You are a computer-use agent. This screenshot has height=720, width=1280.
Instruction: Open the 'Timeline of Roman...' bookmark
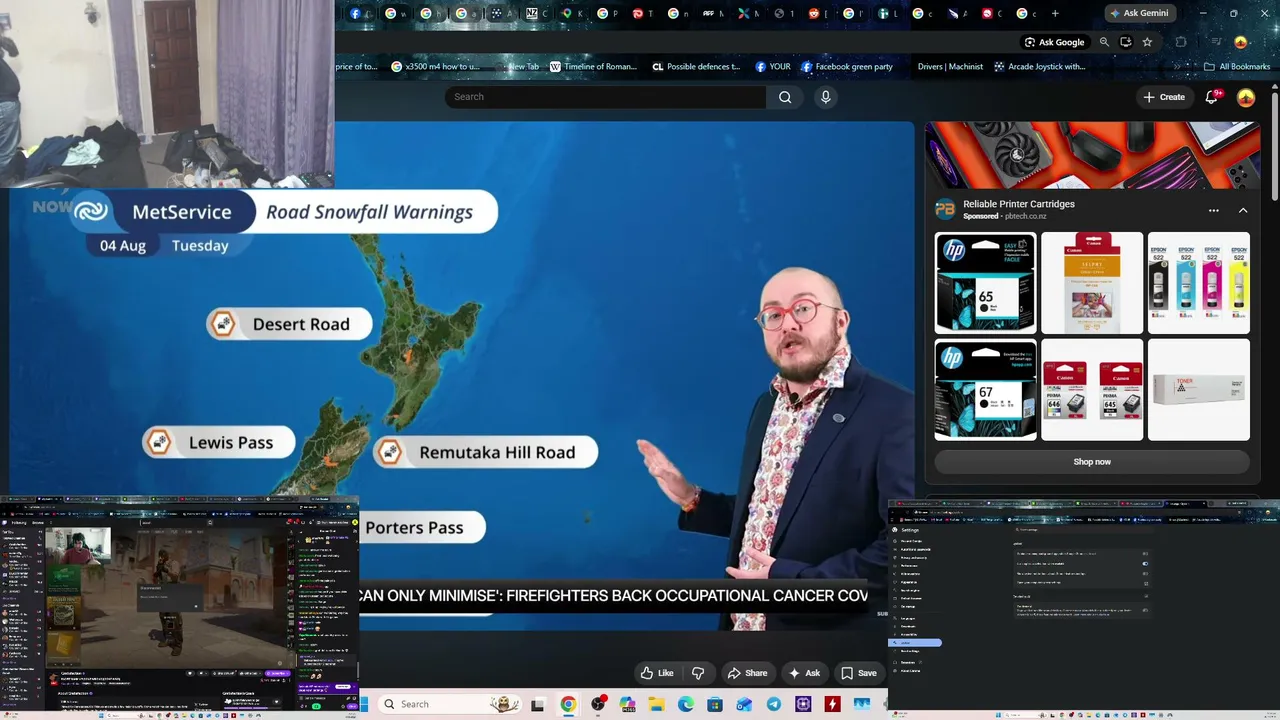coord(593,67)
